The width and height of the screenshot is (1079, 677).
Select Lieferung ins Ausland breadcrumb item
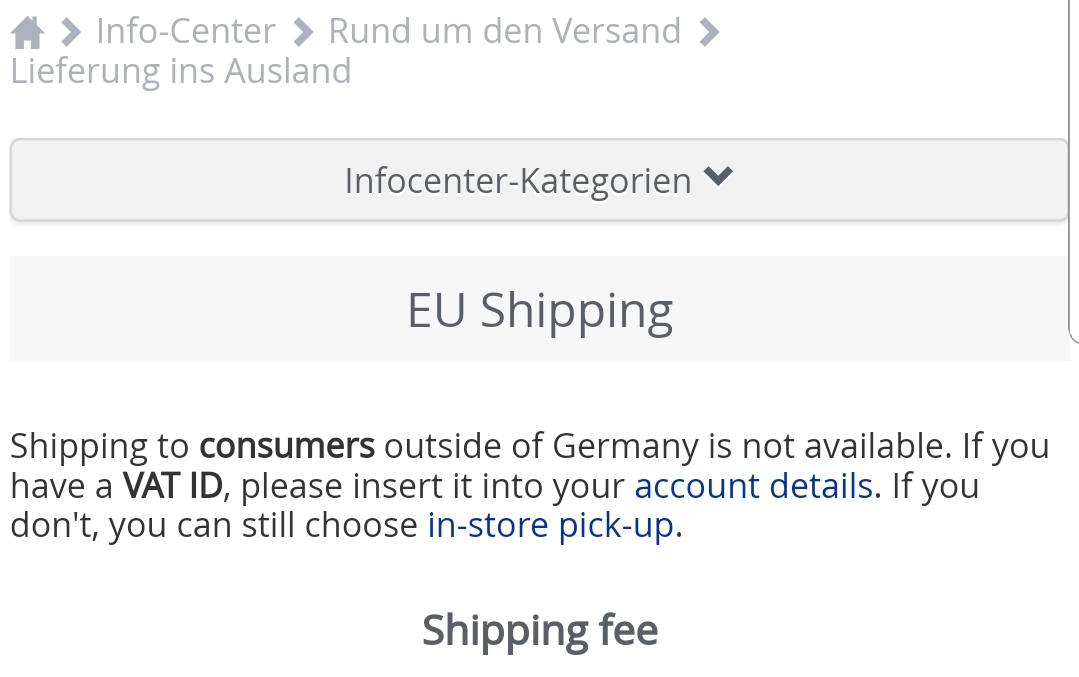tap(181, 70)
